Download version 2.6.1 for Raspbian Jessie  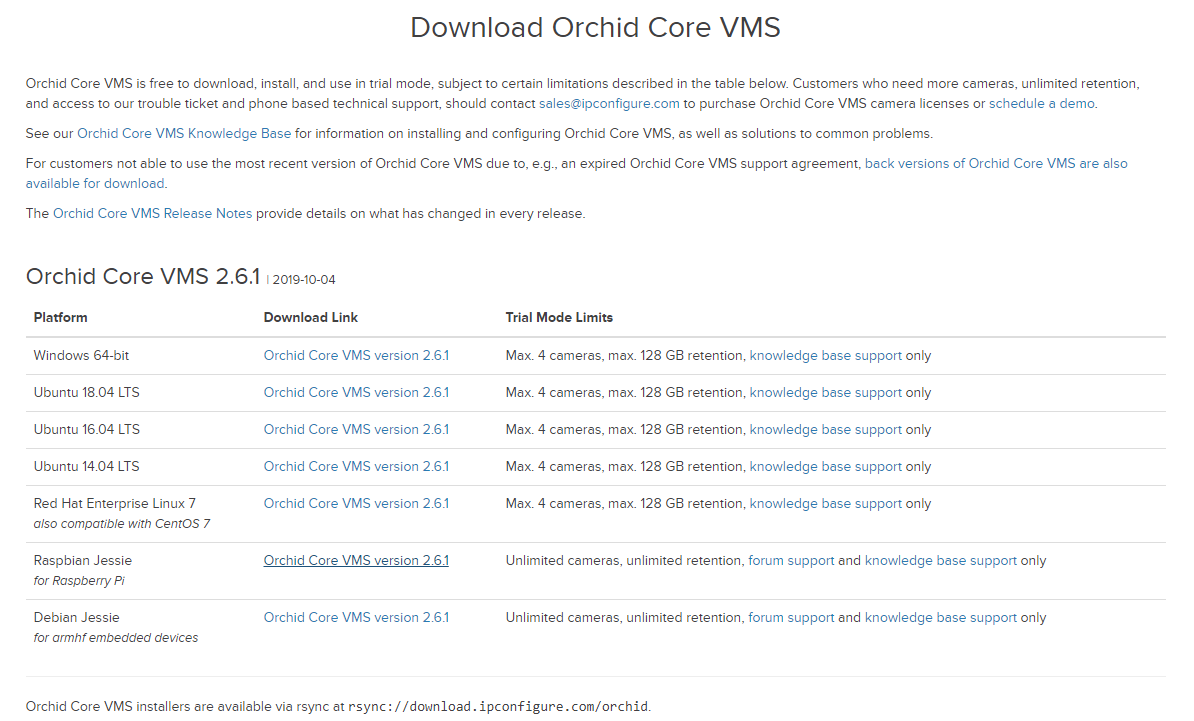(x=356, y=560)
